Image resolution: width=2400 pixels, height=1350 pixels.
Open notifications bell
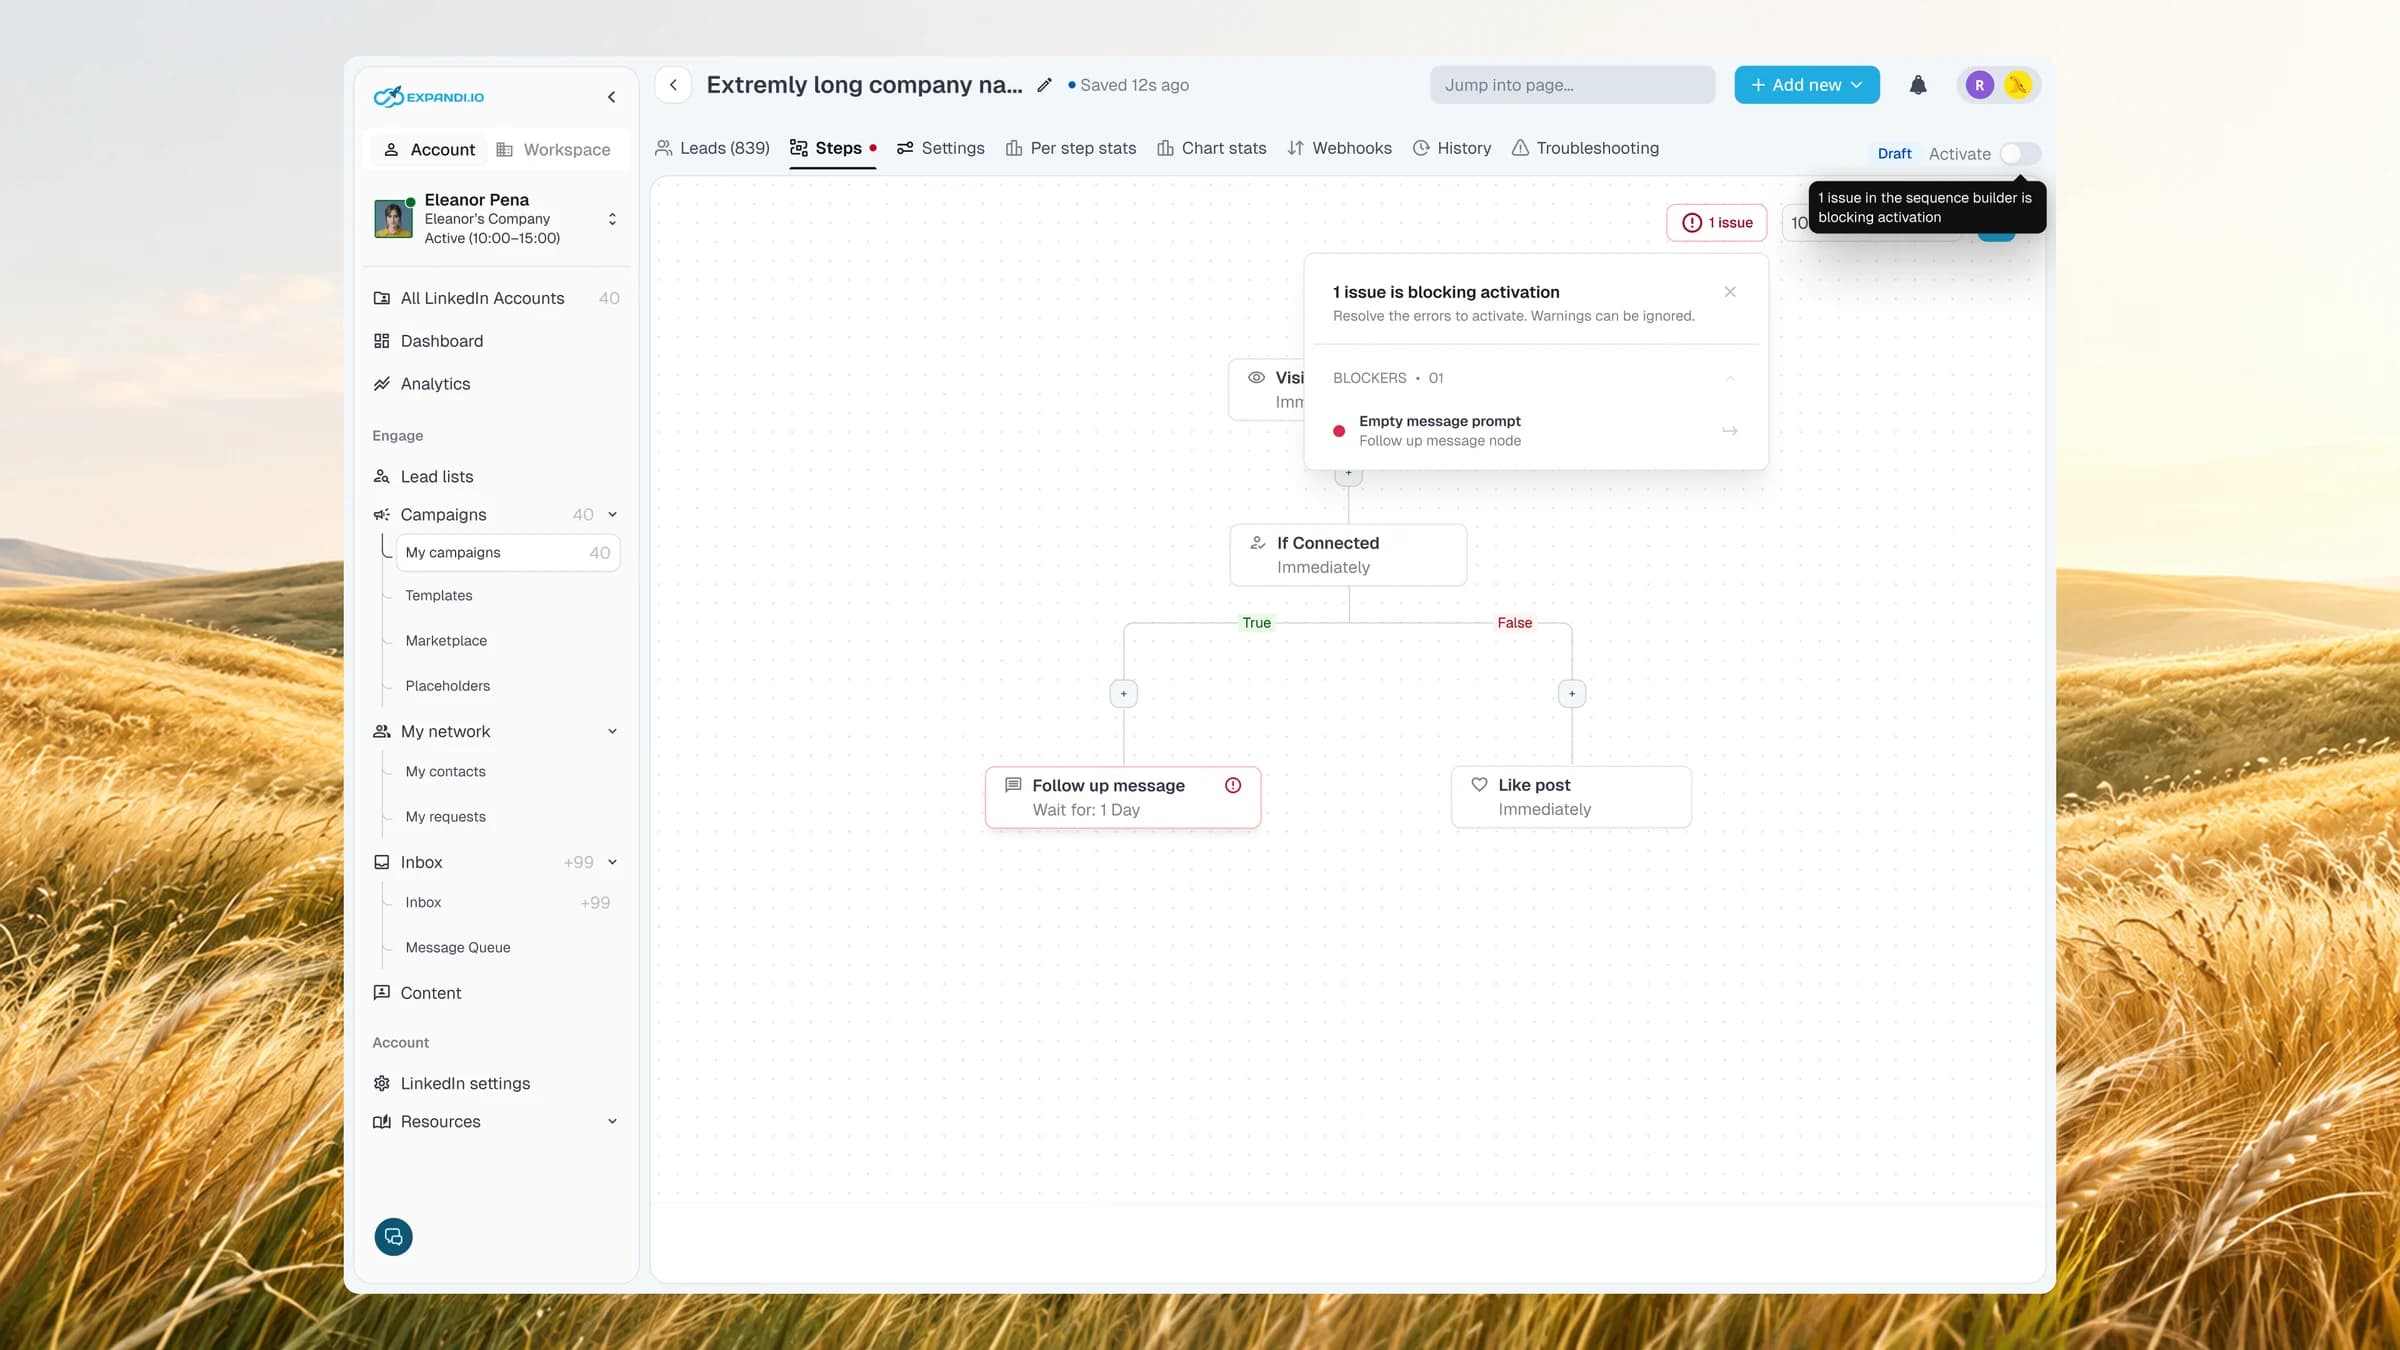1918,85
